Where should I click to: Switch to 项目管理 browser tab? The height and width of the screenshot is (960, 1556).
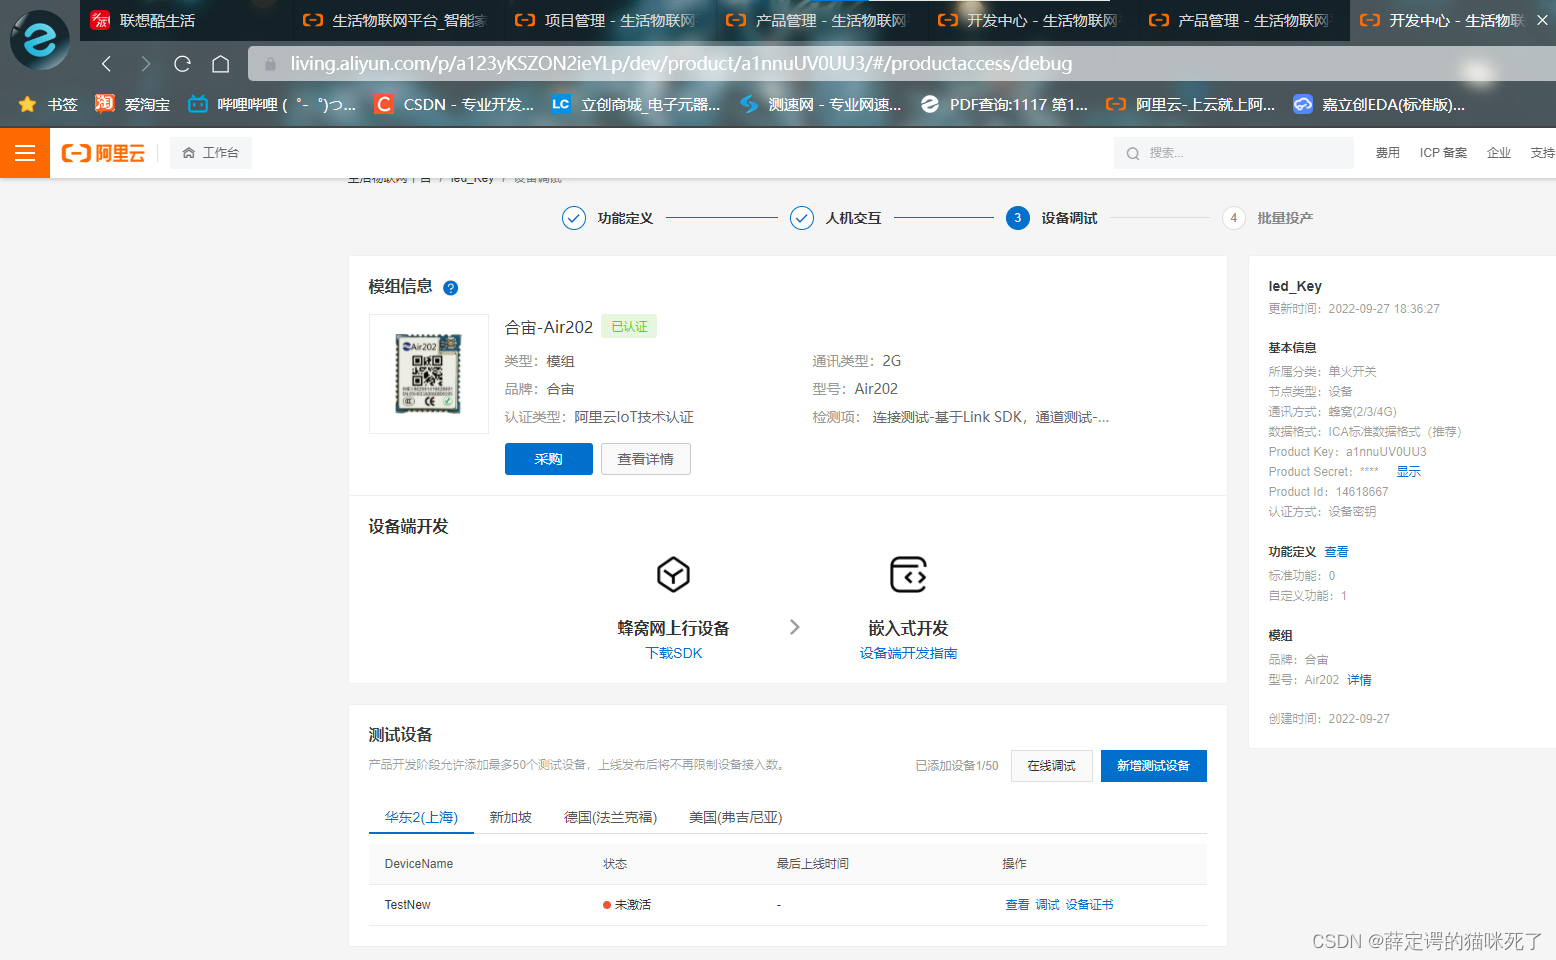coord(608,20)
